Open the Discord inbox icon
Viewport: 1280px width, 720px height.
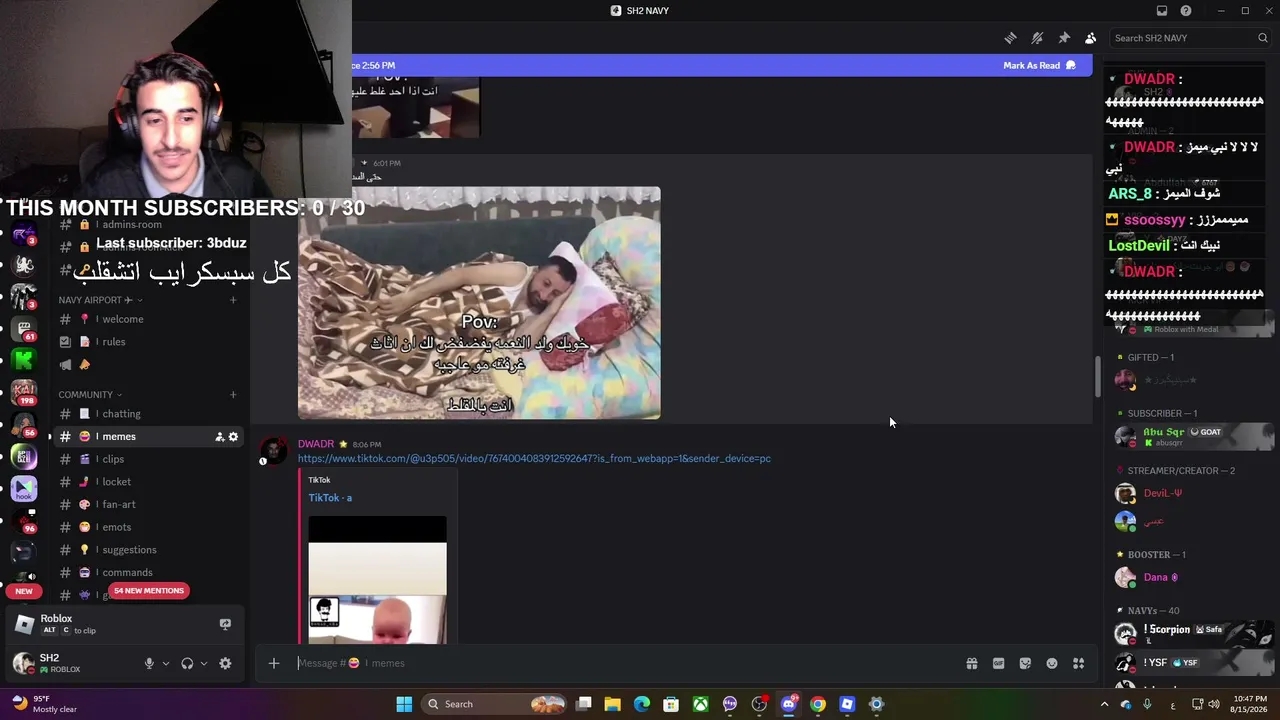coord(1162,11)
